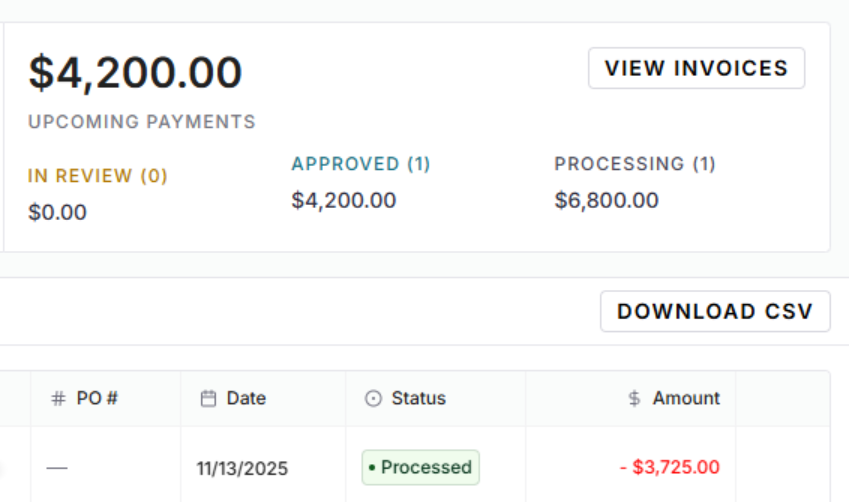Sort by the Amount column header text

tap(686, 398)
